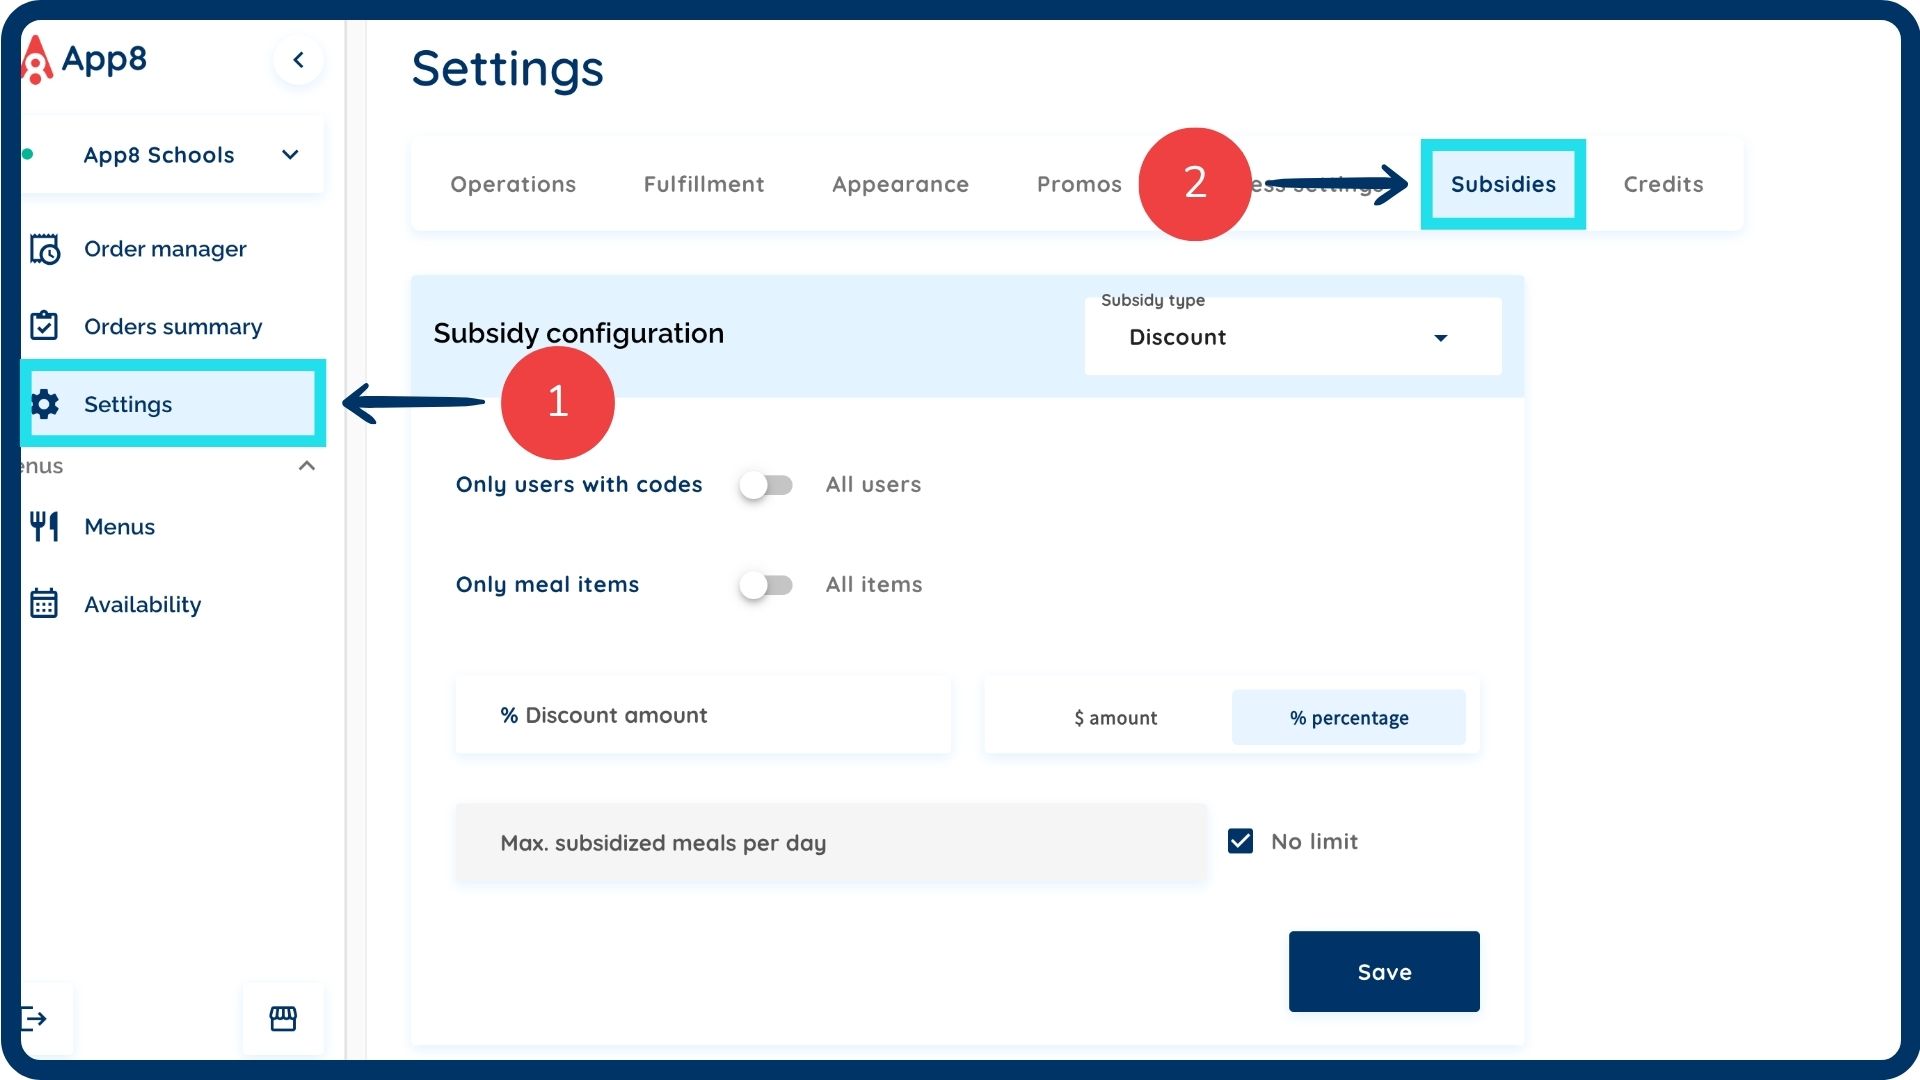Viewport: 1920px width, 1080px height.
Task: Click the App8 rocket logo icon
Action: click(36, 60)
